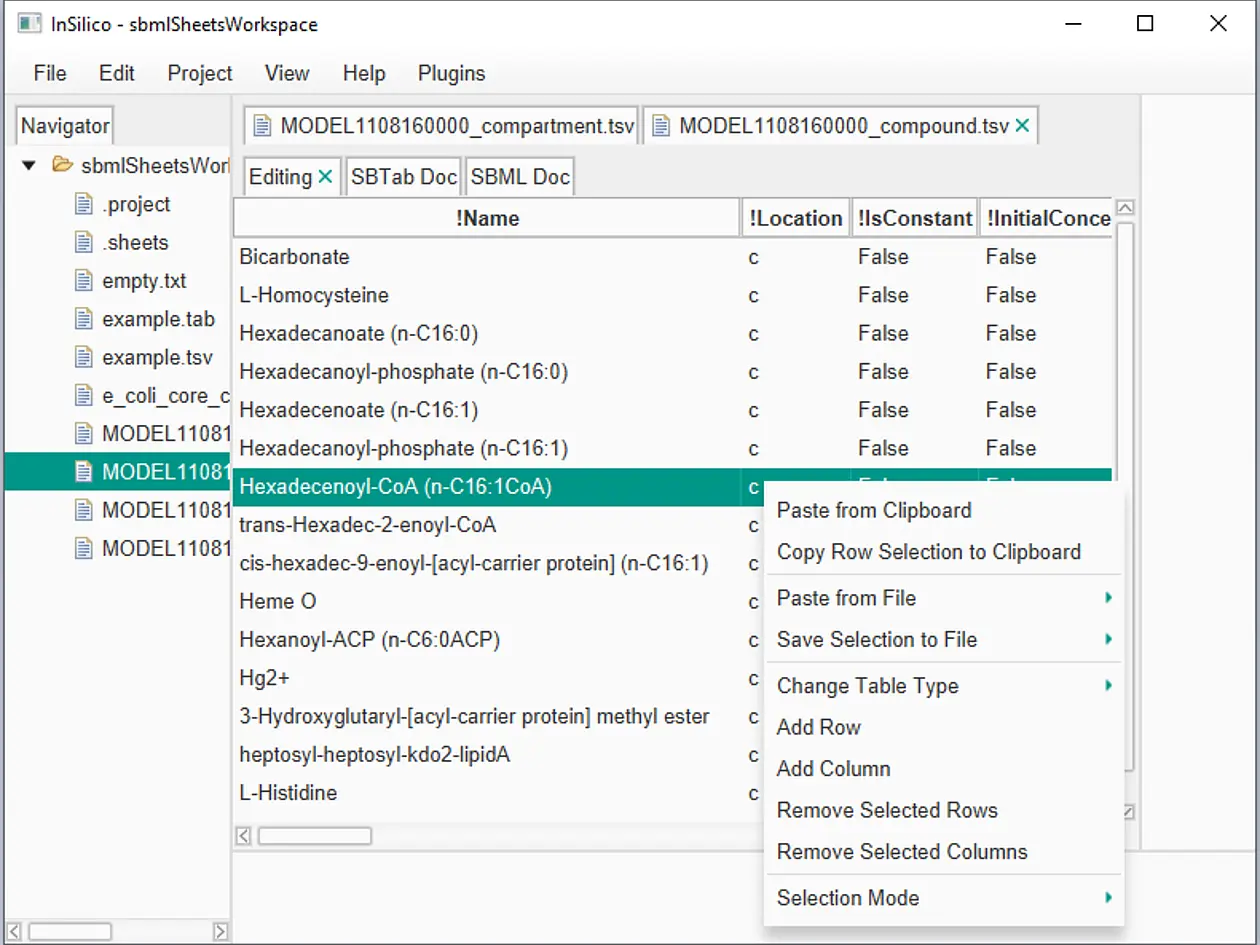Click table vertical scrollbar up arrow
Viewport: 1260px width, 945px height.
1125,208
